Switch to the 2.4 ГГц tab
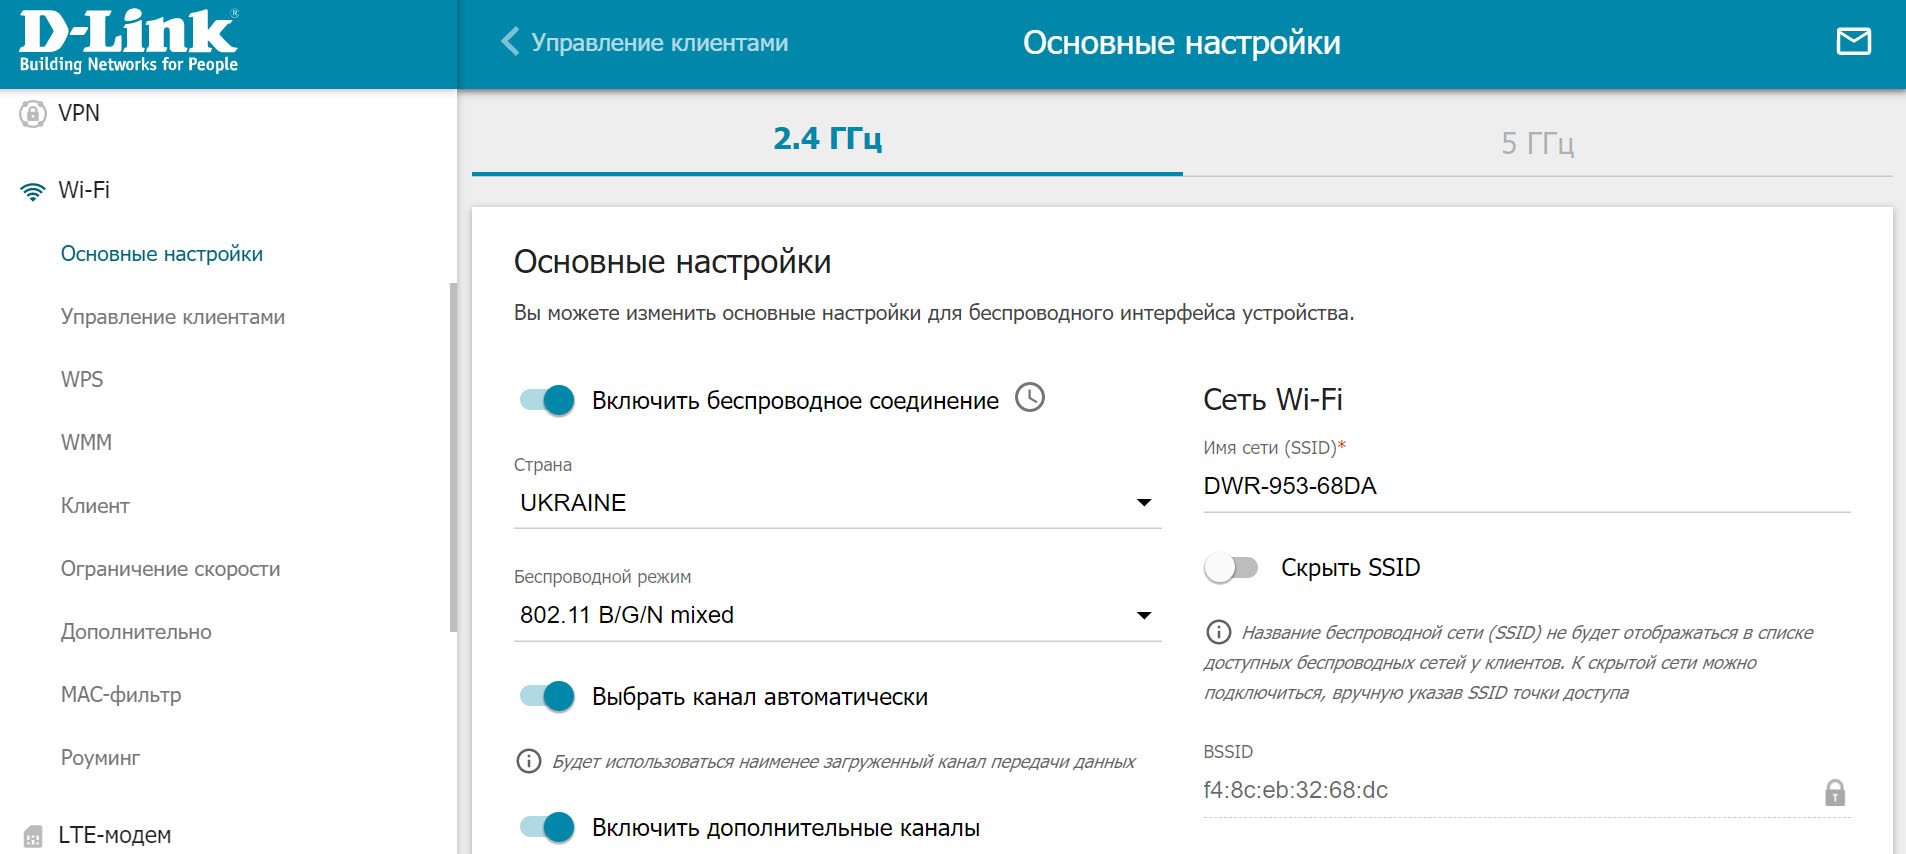The height and width of the screenshot is (854, 1906). (827, 138)
